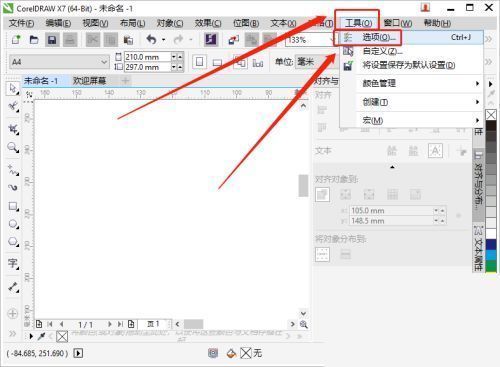Click the New document icon
The height and width of the screenshot is (367, 500).
tap(16, 40)
